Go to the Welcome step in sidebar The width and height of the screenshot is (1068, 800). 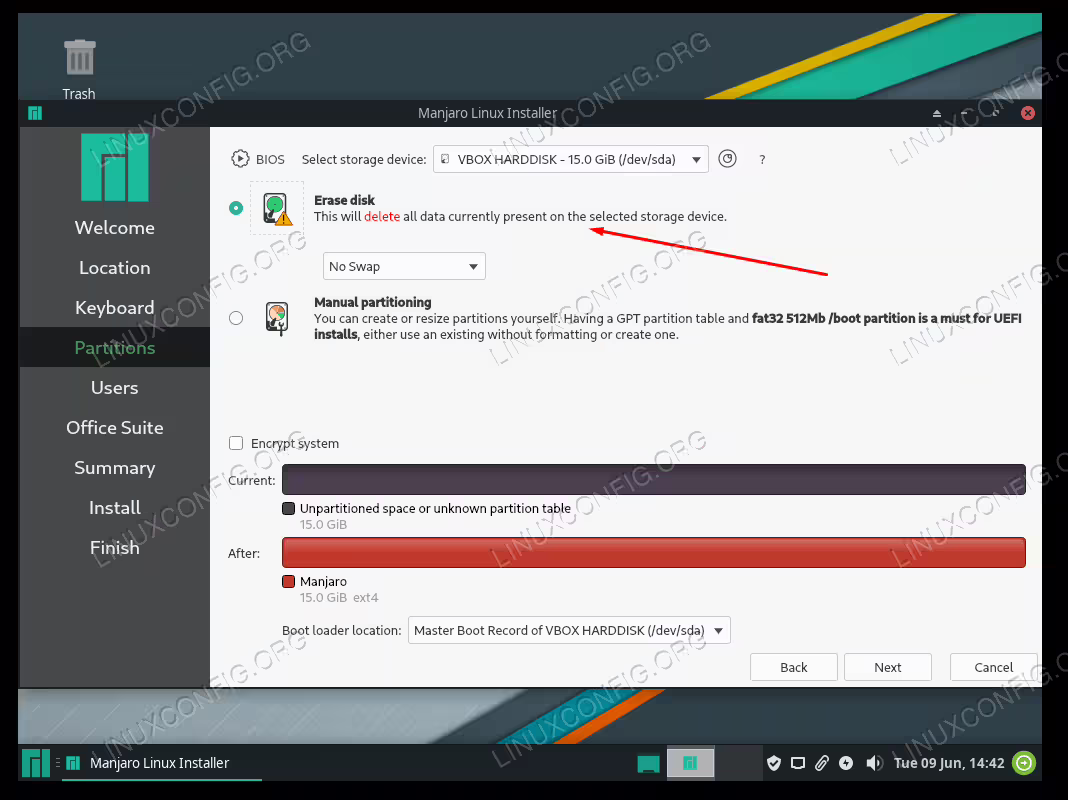pos(114,227)
